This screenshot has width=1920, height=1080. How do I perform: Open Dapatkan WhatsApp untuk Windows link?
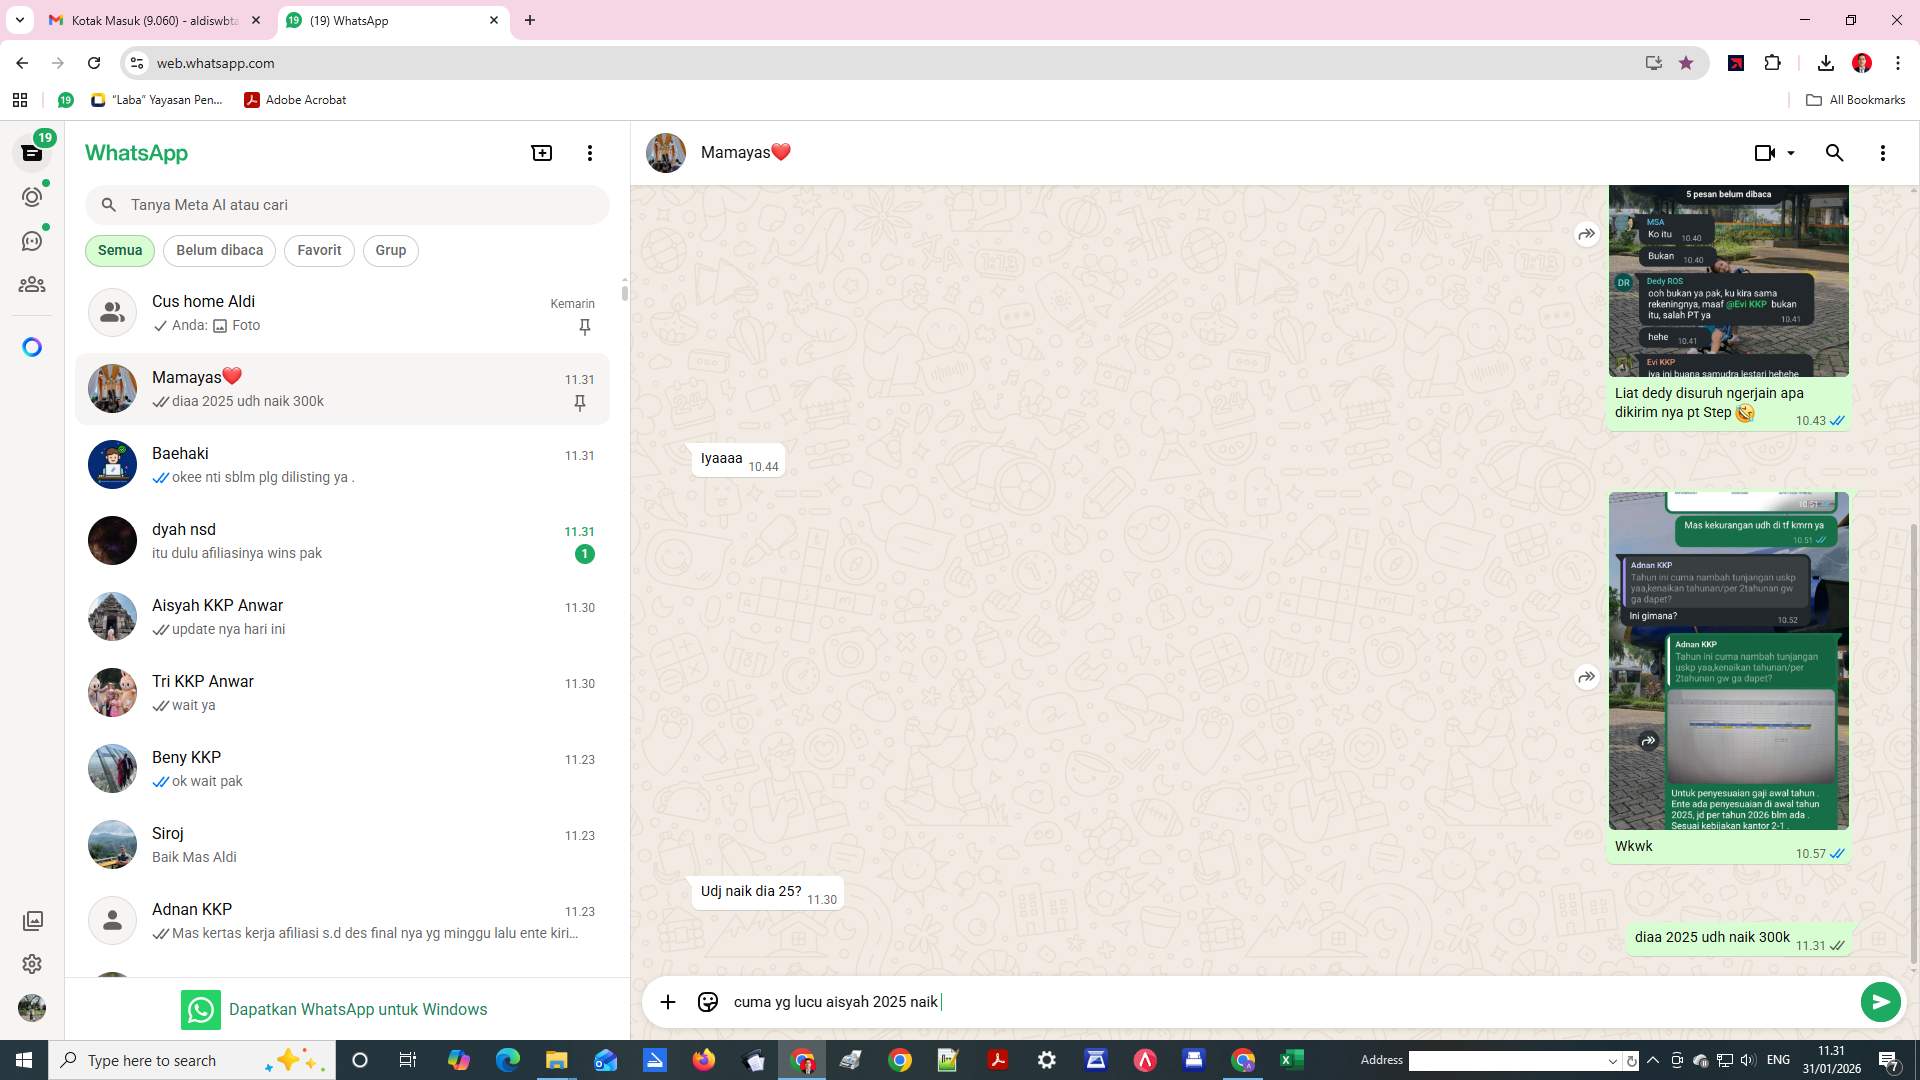(358, 1009)
